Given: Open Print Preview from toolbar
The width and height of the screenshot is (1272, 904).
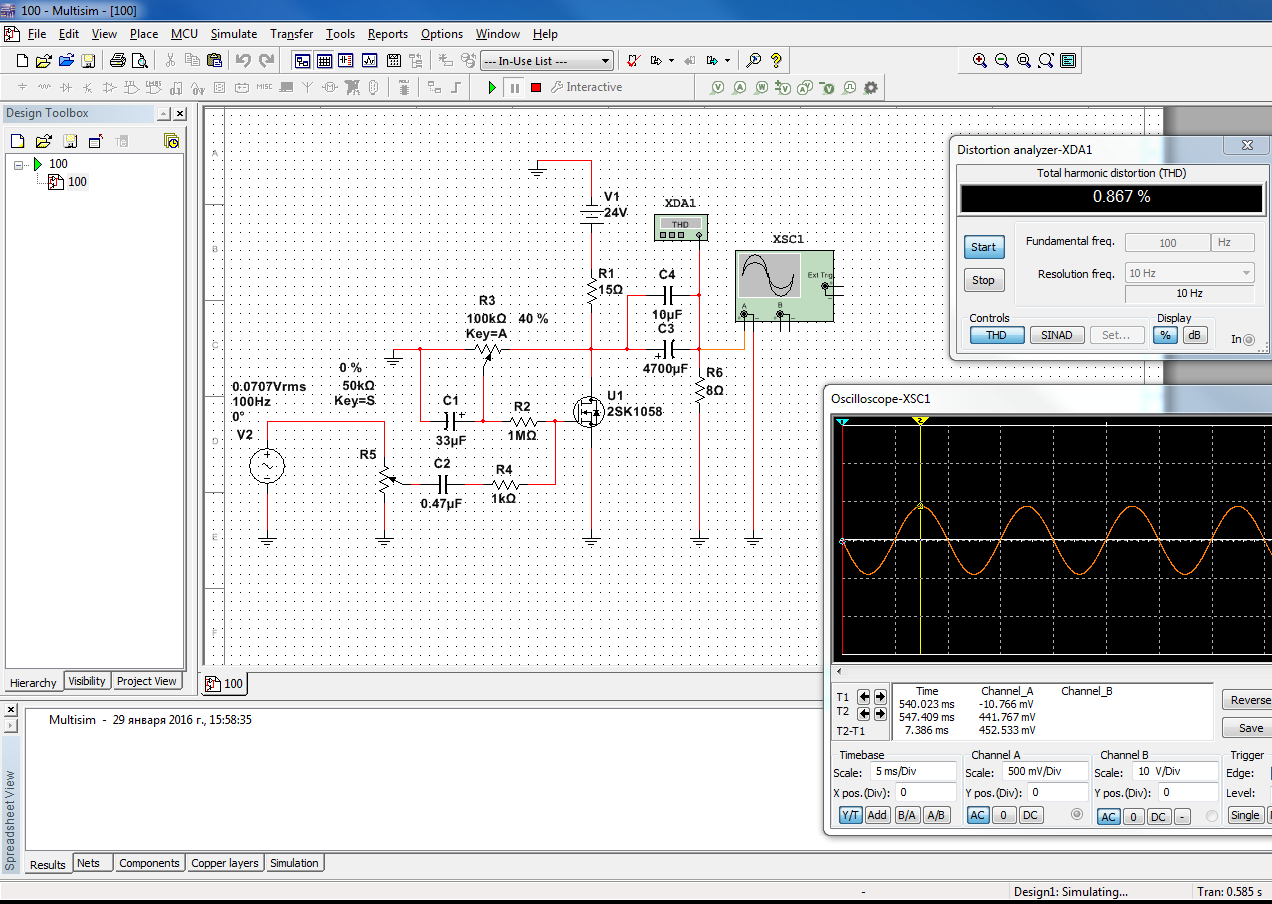Looking at the screenshot, I should (x=139, y=61).
